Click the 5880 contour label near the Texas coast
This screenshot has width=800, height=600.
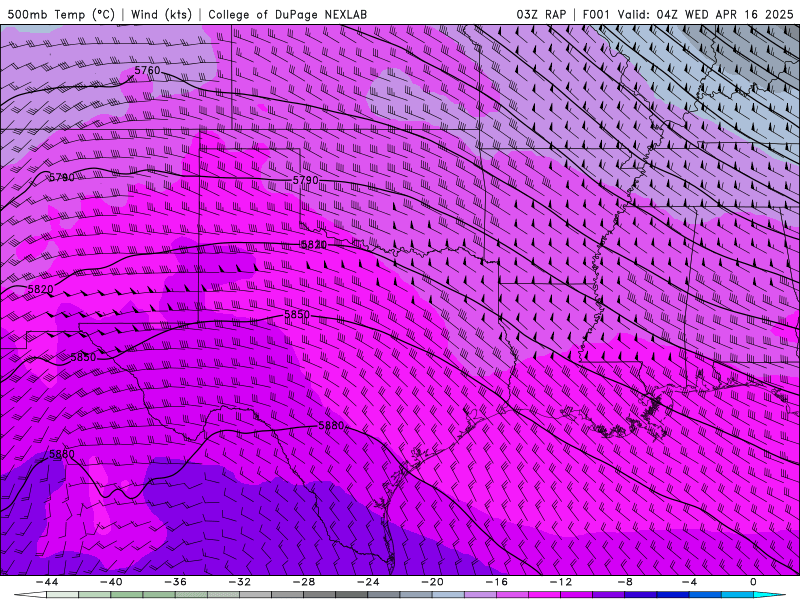[x=331, y=425]
